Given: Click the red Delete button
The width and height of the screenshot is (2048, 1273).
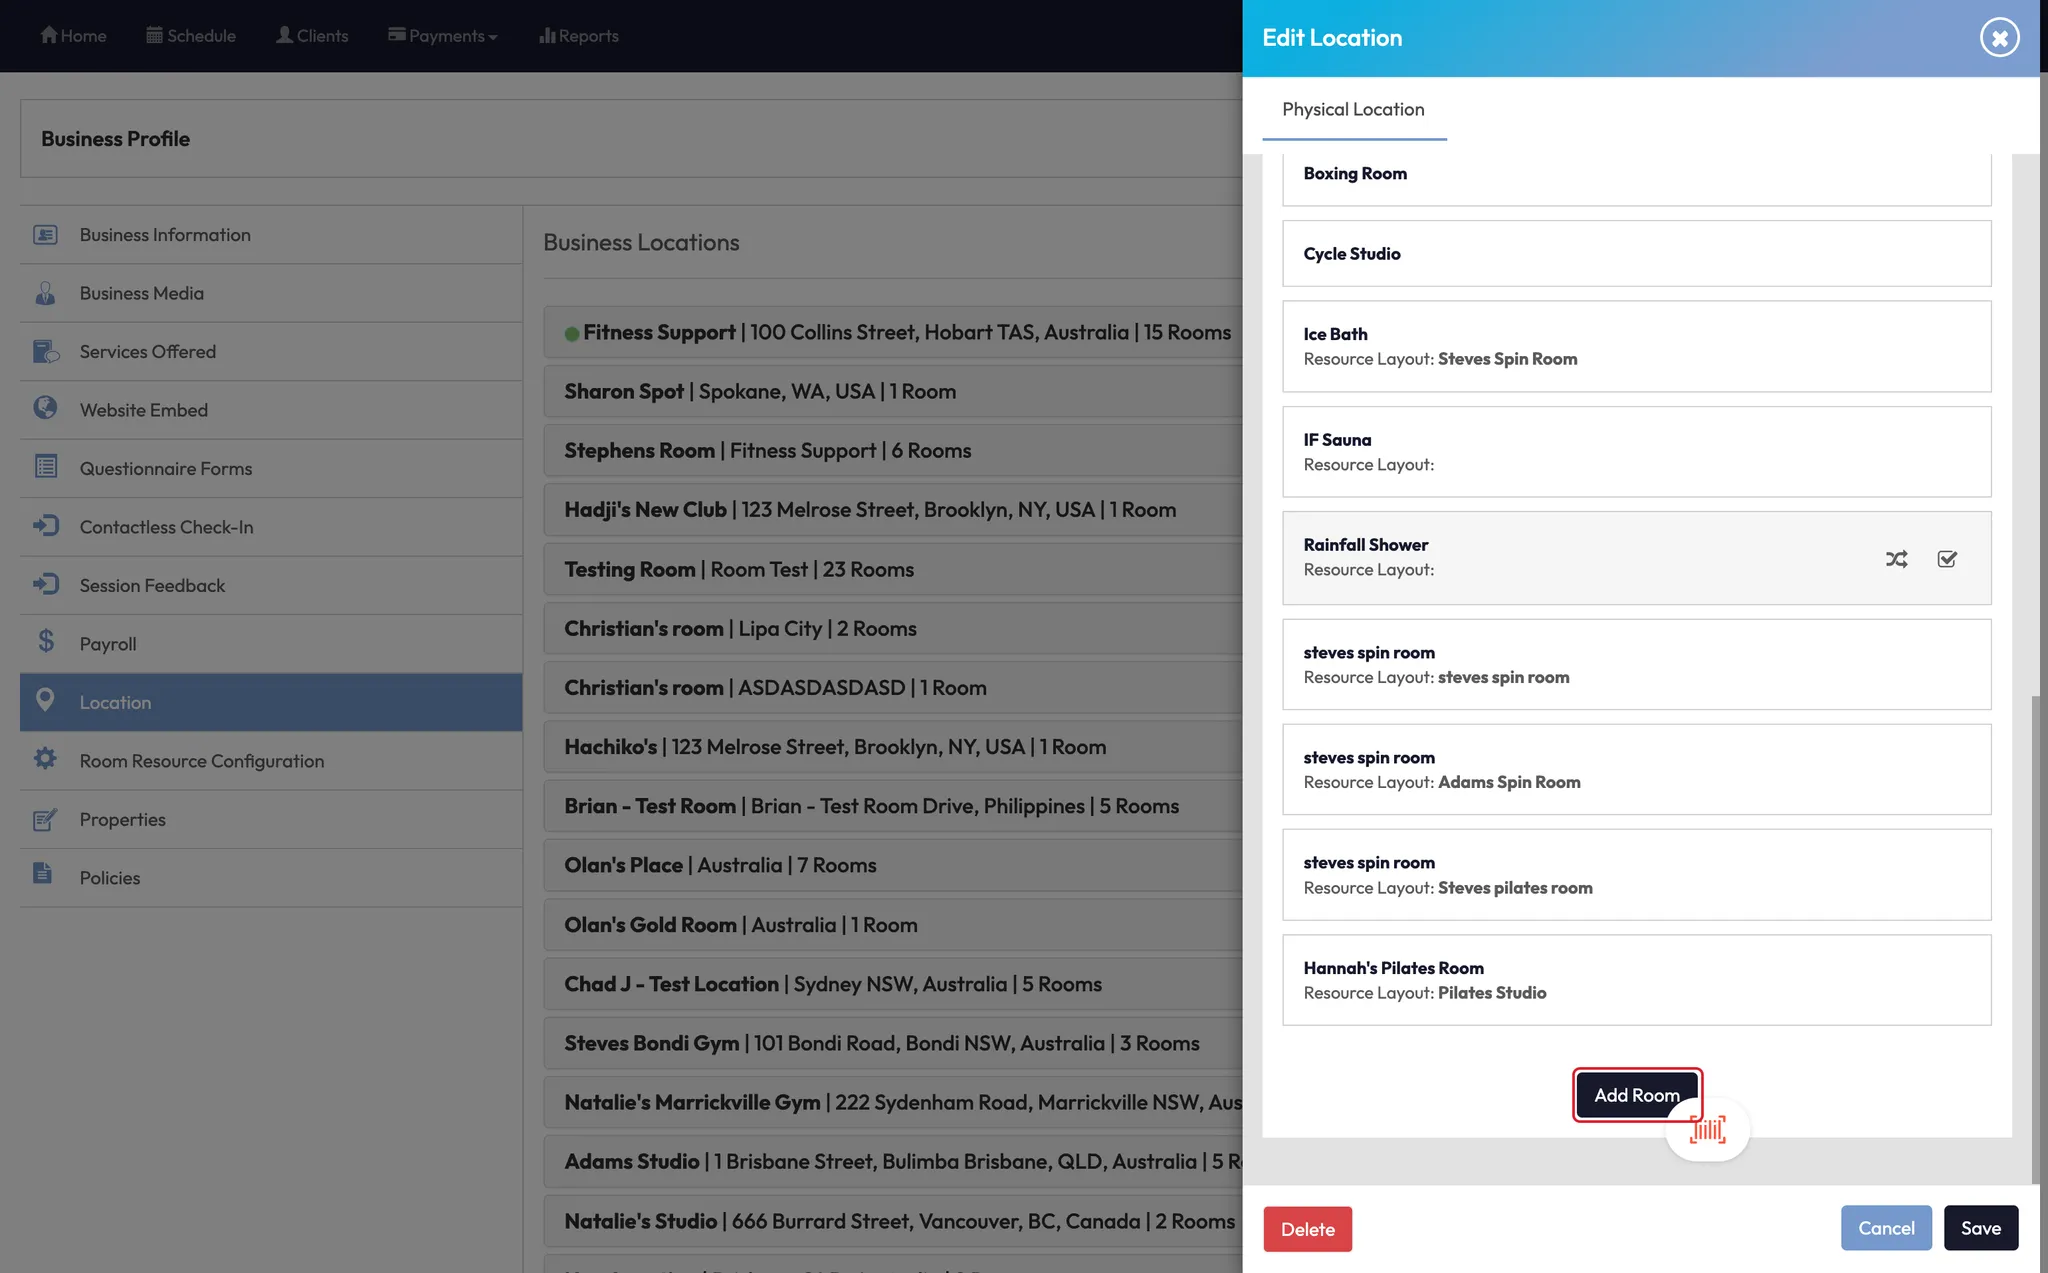Looking at the screenshot, I should tap(1307, 1229).
